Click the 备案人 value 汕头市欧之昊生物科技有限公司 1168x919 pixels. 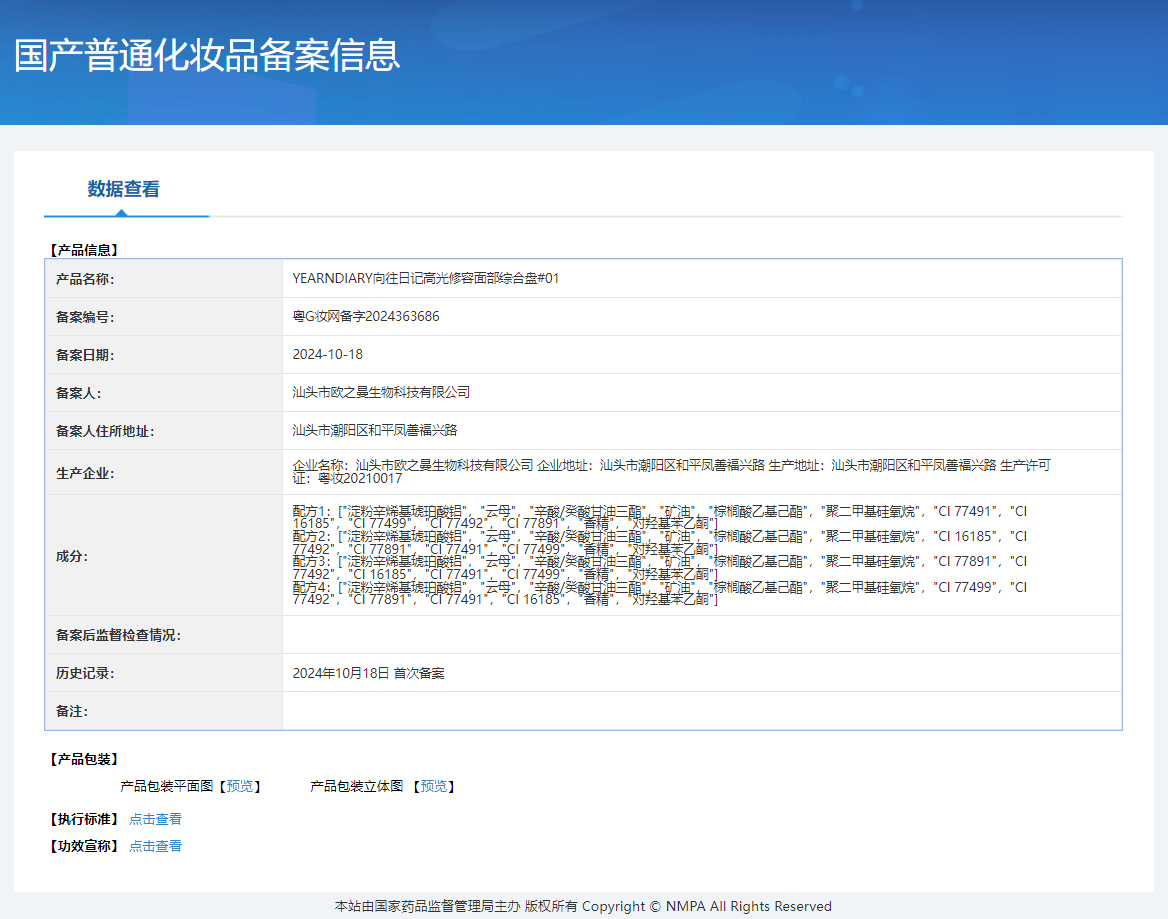[x=380, y=392]
